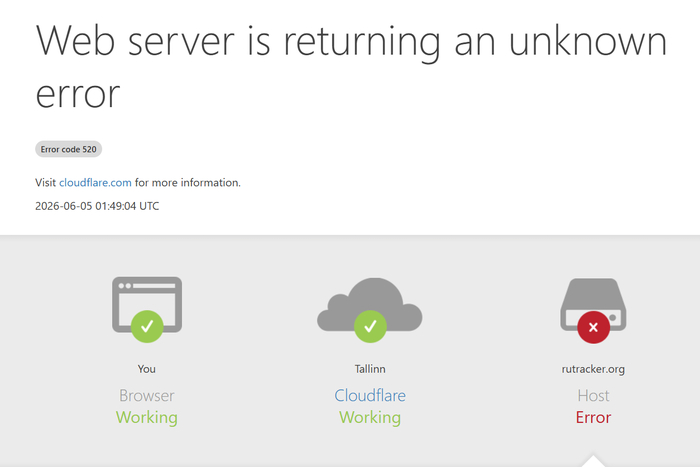This screenshot has width=700, height=467.
Task: Click the Host label under rutracker.org
Action: 593,396
